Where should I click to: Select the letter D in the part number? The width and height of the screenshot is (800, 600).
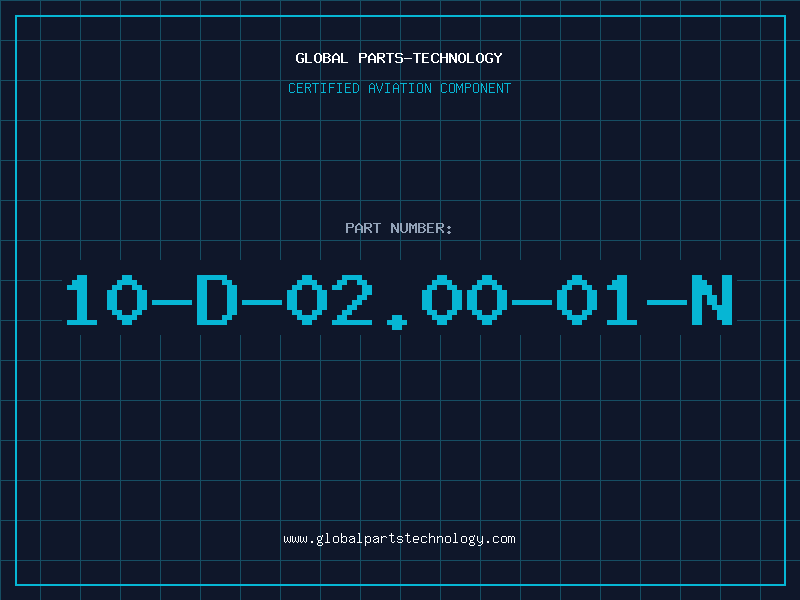tap(217, 300)
